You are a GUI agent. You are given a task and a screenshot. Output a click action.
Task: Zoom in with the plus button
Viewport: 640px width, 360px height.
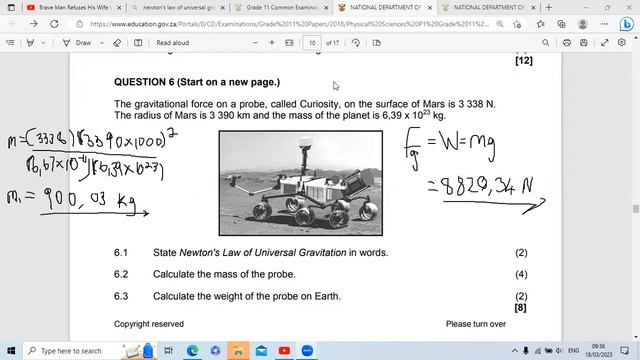pyautogui.click(x=272, y=43)
